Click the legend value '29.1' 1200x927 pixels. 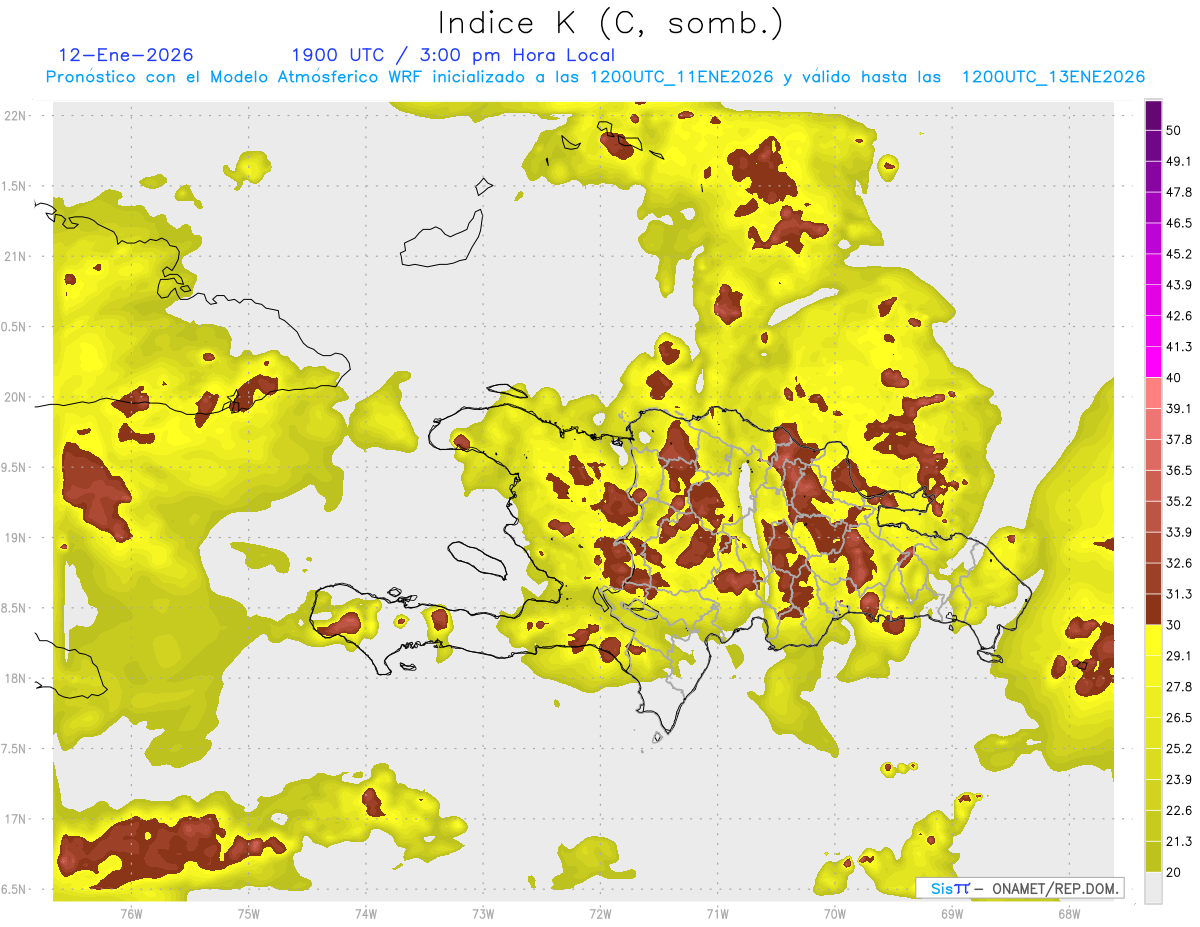click(x=1179, y=656)
